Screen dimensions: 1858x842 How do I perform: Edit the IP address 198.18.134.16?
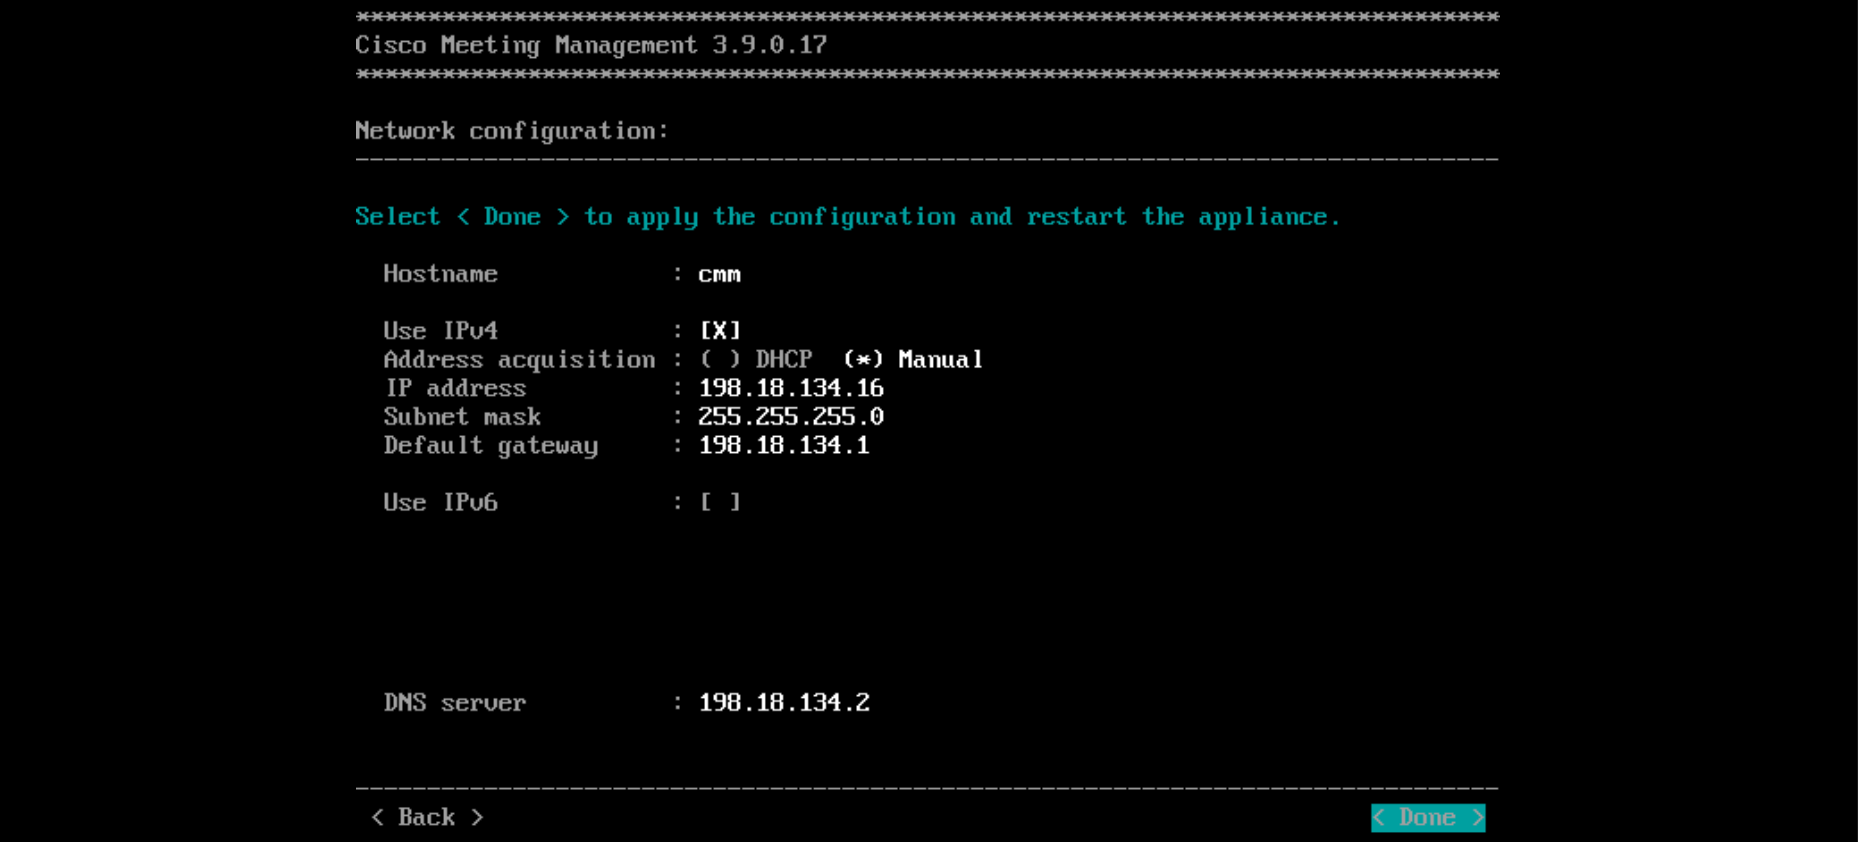[790, 388]
